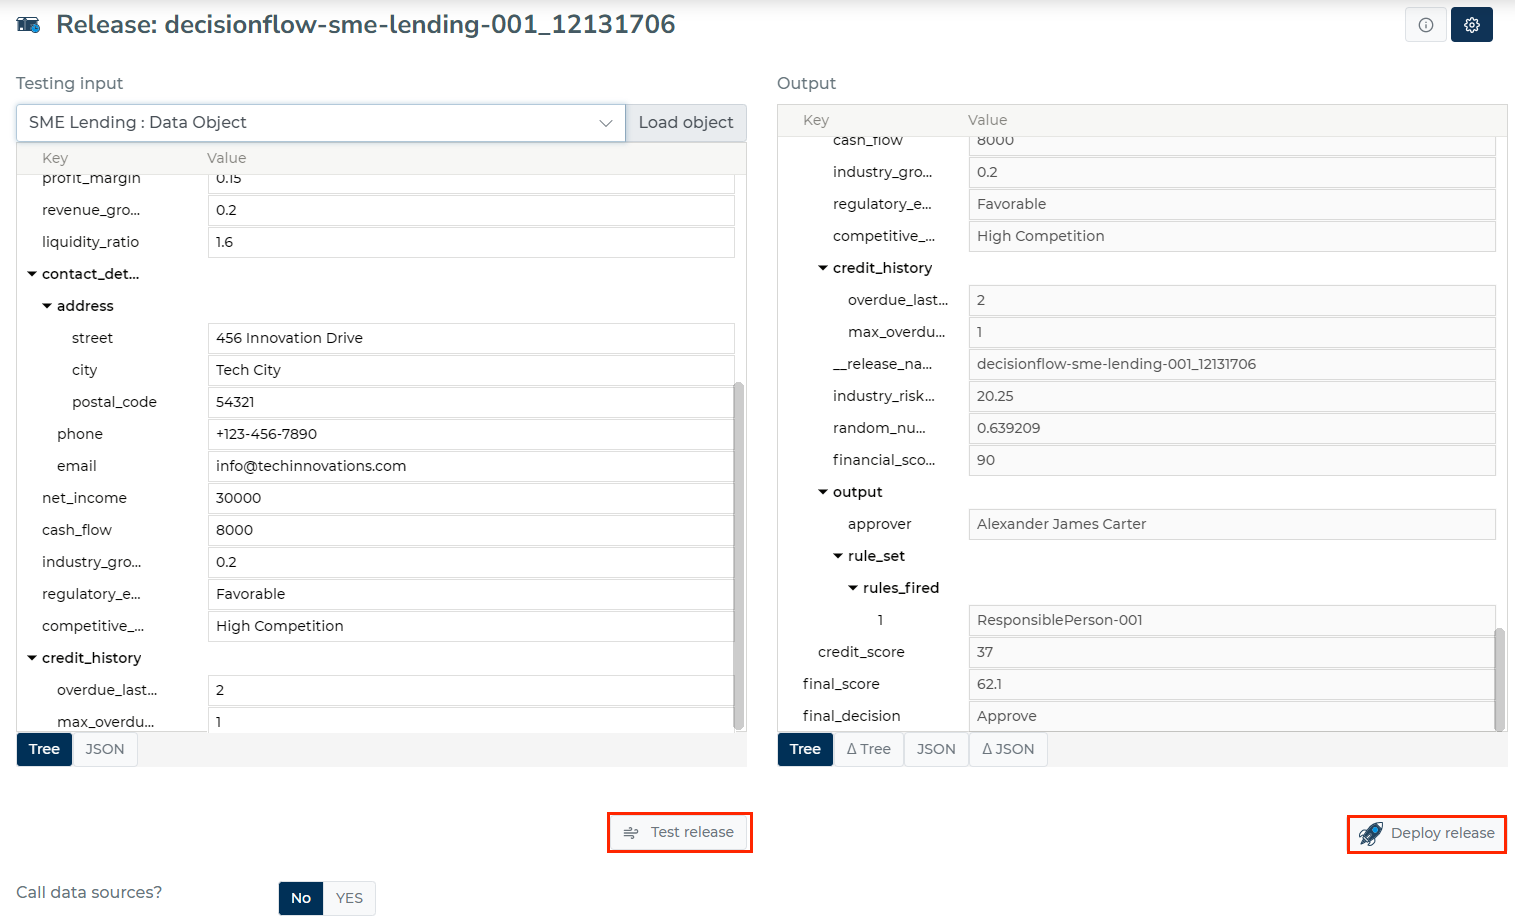
Task: Collapse the credit_history node in Testing input
Action: pos(32,658)
